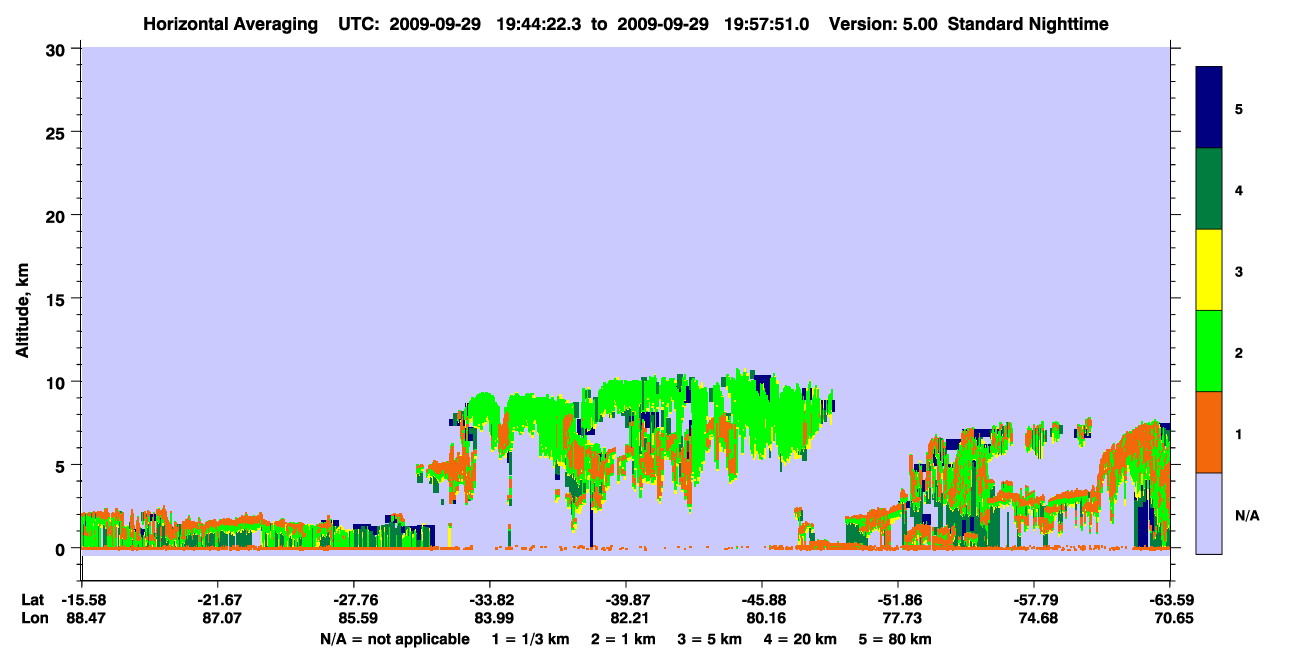This screenshot has width=1300, height=667.
Task: Click the colorbar label '1'
Action: (1239, 434)
